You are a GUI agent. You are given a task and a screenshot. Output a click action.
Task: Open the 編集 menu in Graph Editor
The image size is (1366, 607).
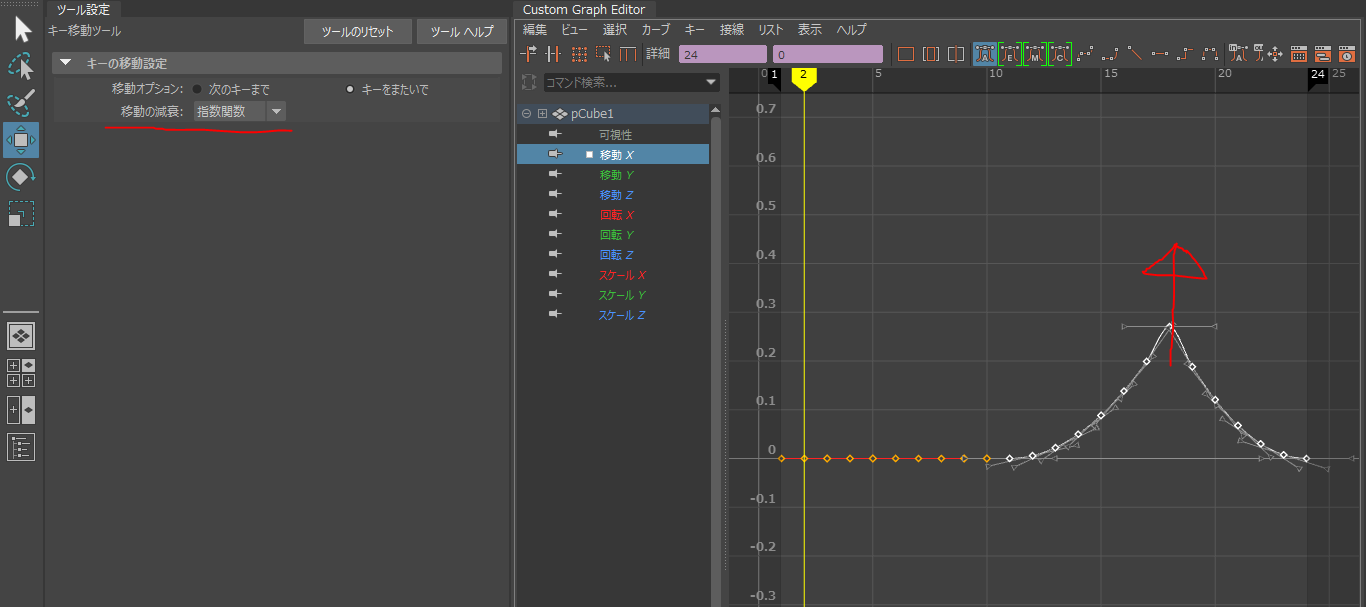[535, 29]
